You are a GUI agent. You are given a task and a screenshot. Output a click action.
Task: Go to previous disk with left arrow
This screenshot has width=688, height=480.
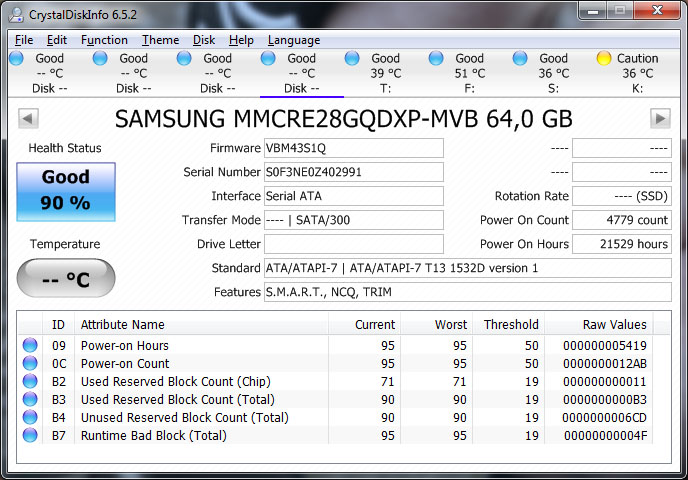(29, 118)
